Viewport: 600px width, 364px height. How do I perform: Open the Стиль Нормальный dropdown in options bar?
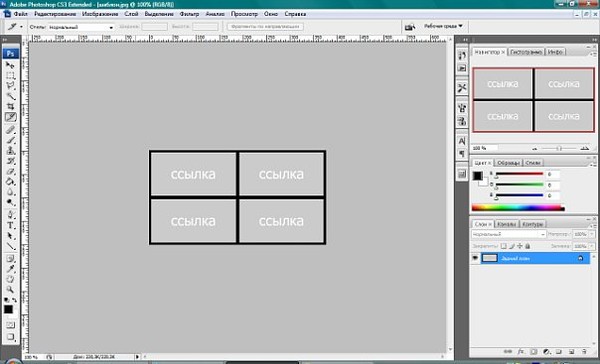point(81,27)
